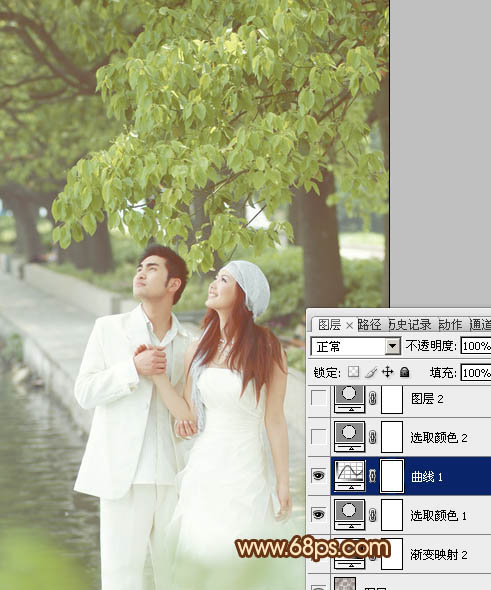Hide the 选取颜色 1 layer eye icon

(319, 514)
